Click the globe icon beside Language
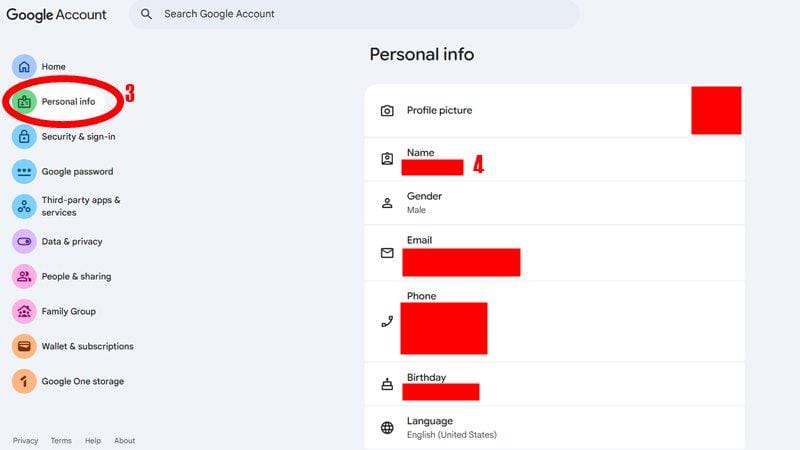 (387, 428)
